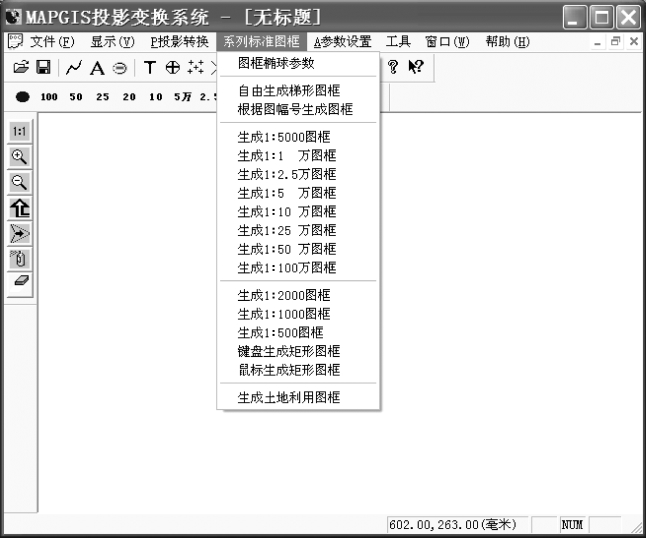Image resolution: width=646 pixels, height=538 pixels.
Task: Open a file with the folder icon
Action: pos(21,67)
